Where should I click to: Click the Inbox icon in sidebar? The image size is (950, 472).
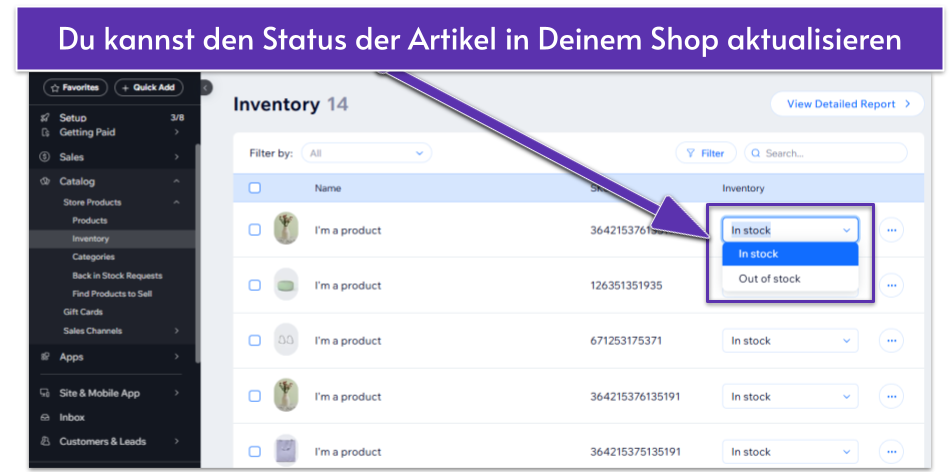(x=45, y=417)
